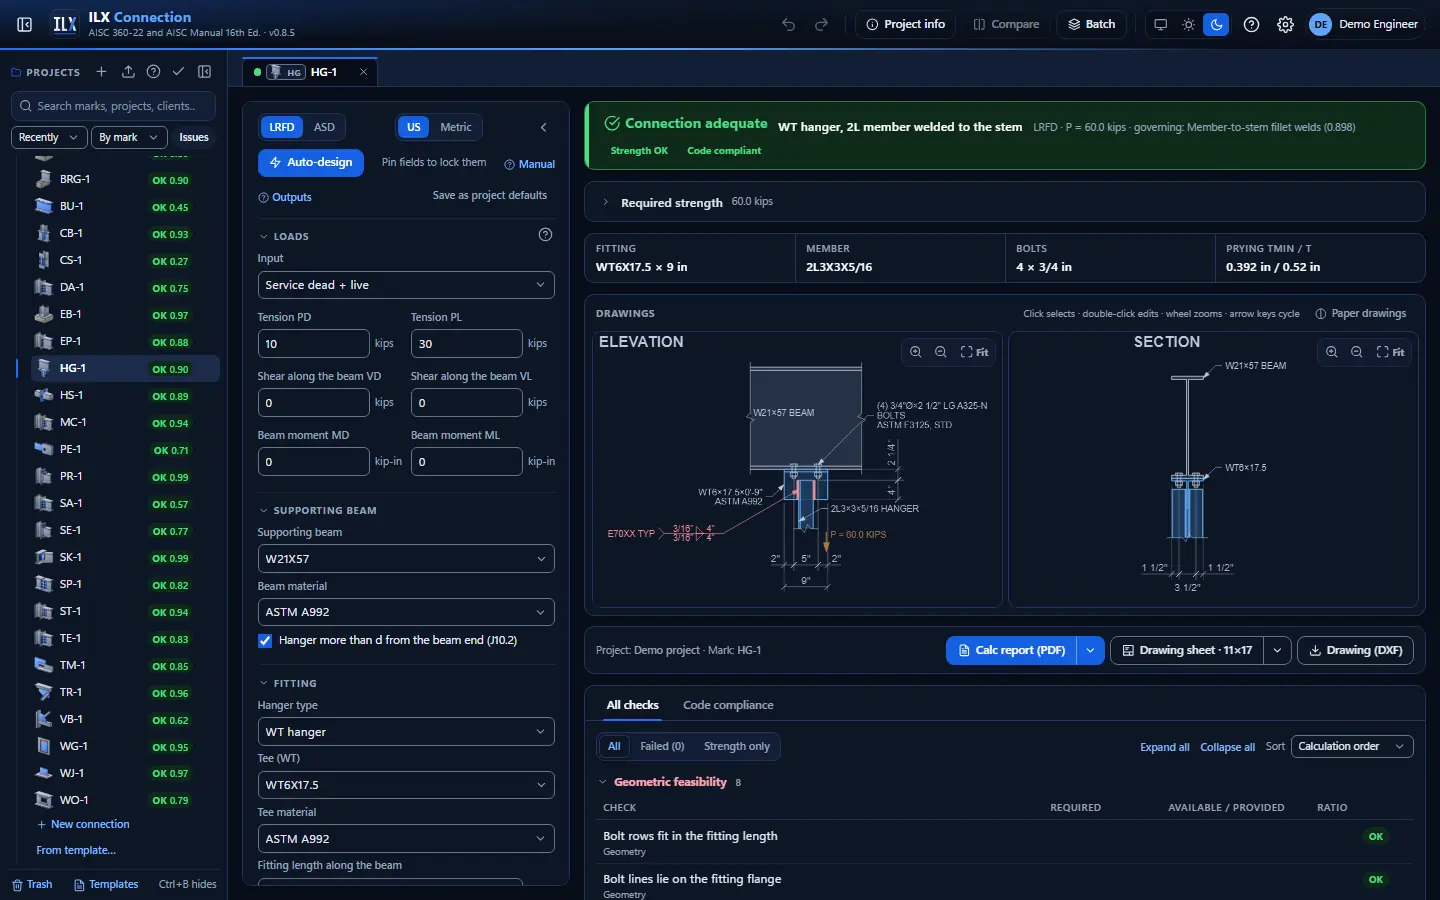Click the ILX logo icon
The image size is (1440, 900).
pyautogui.click(x=65, y=24)
